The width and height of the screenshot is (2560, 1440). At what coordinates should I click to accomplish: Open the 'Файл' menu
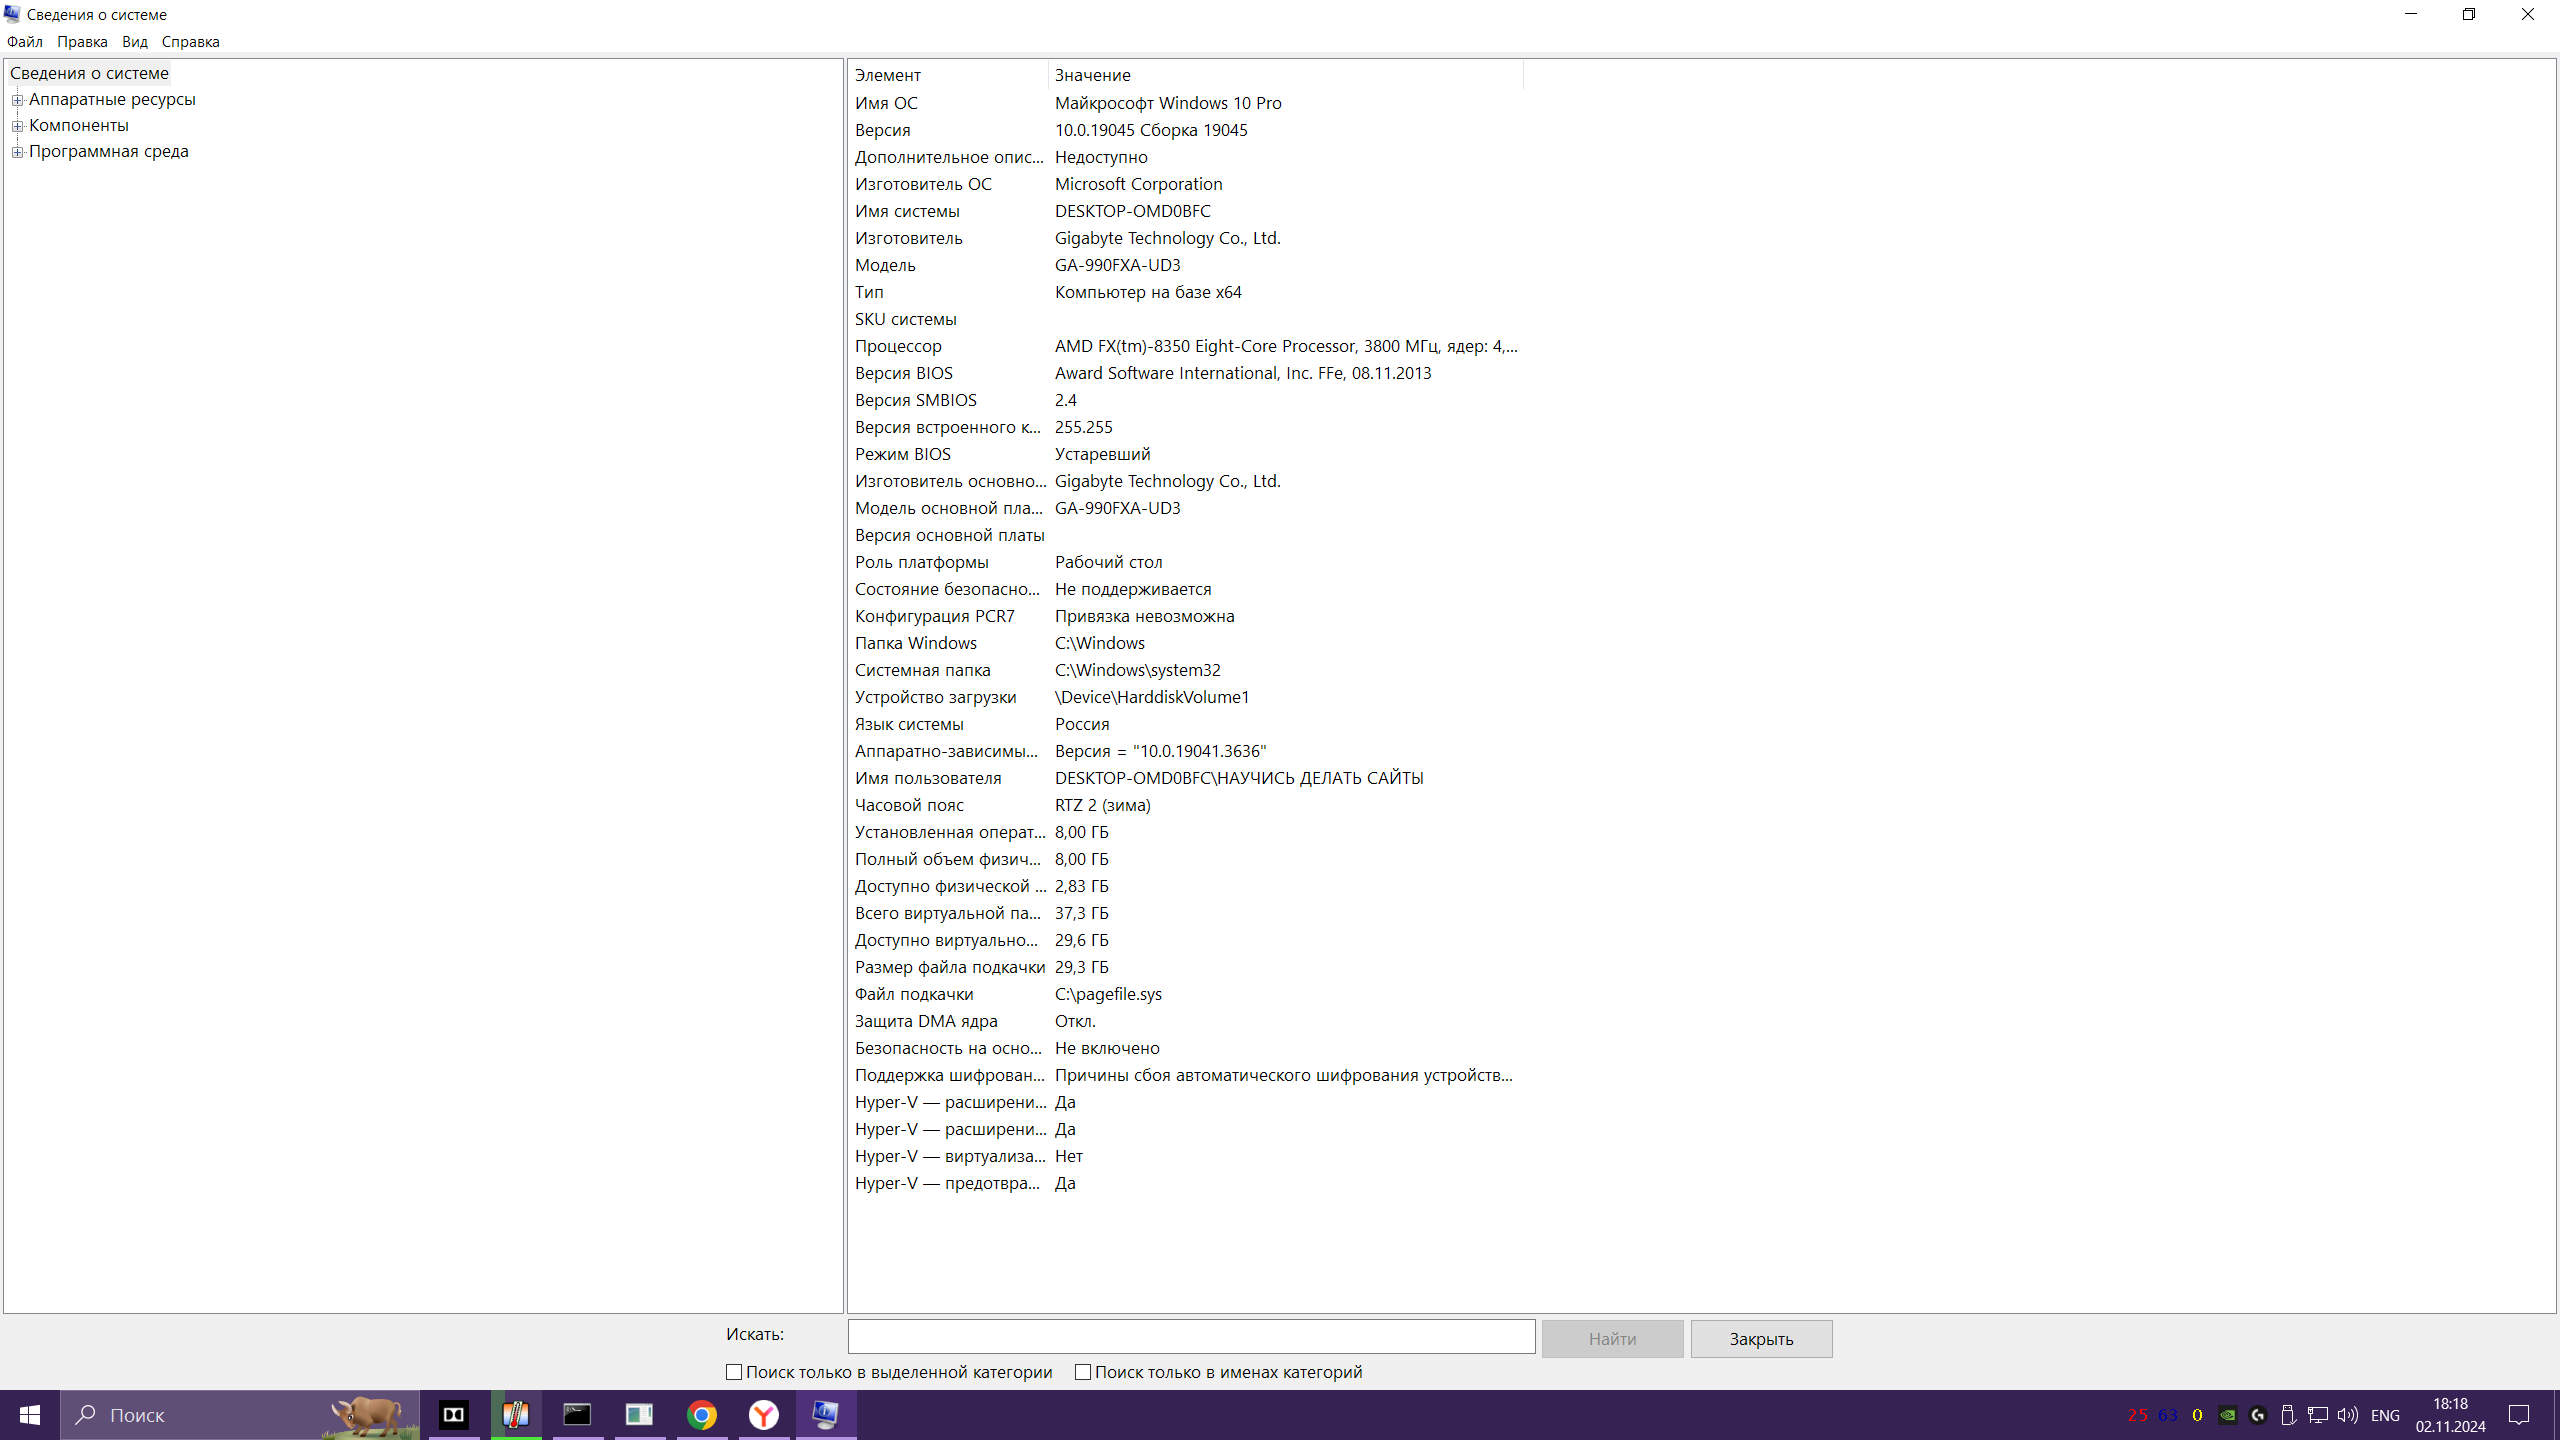[x=24, y=42]
